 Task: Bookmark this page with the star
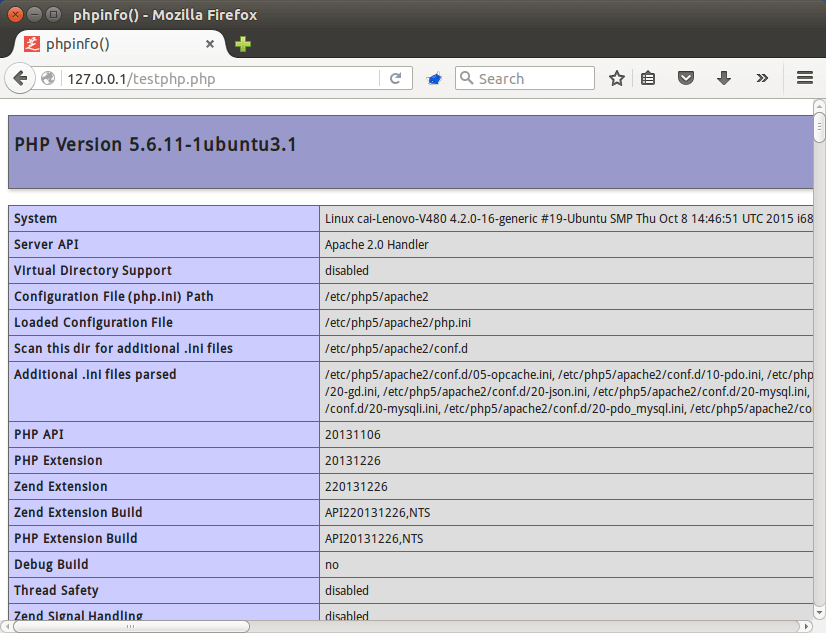pyautogui.click(x=616, y=78)
